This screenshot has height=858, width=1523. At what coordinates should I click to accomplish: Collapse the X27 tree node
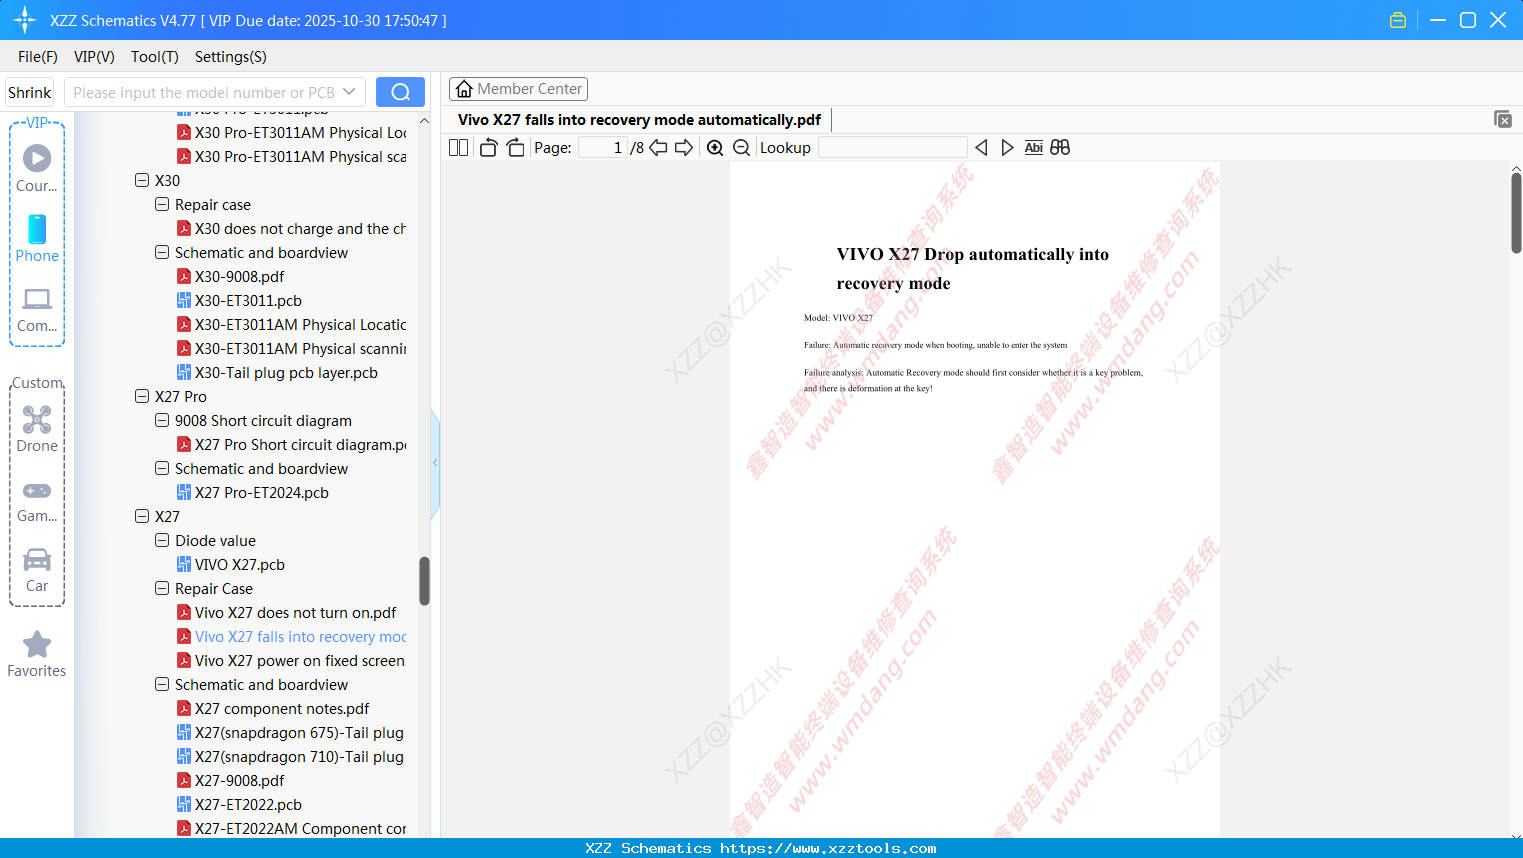coord(142,517)
